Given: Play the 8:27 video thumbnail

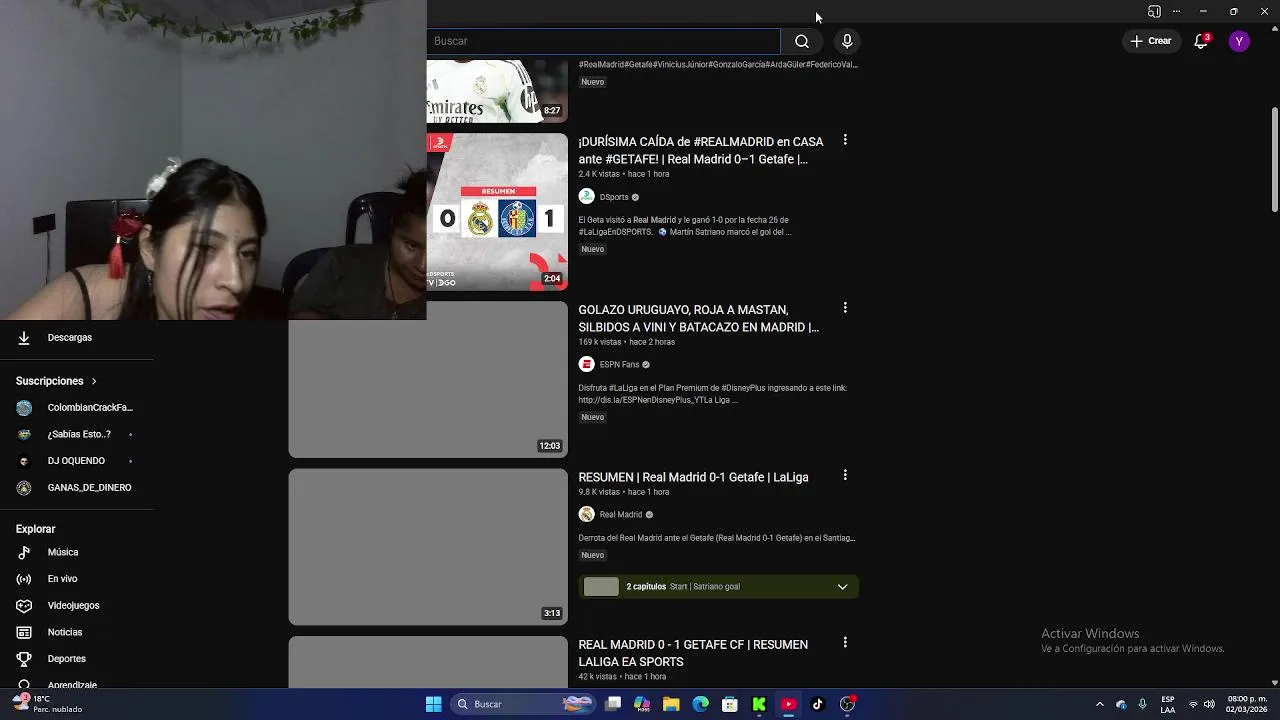Looking at the screenshot, I should pyautogui.click(x=497, y=91).
